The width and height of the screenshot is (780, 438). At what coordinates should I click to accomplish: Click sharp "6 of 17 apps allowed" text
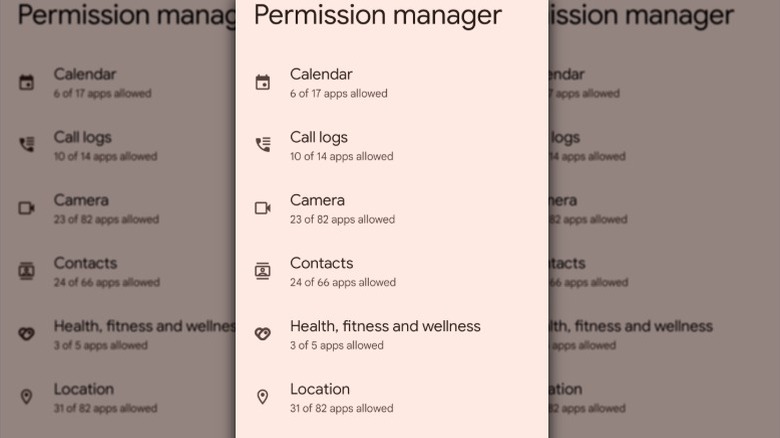[x=338, y=94]
